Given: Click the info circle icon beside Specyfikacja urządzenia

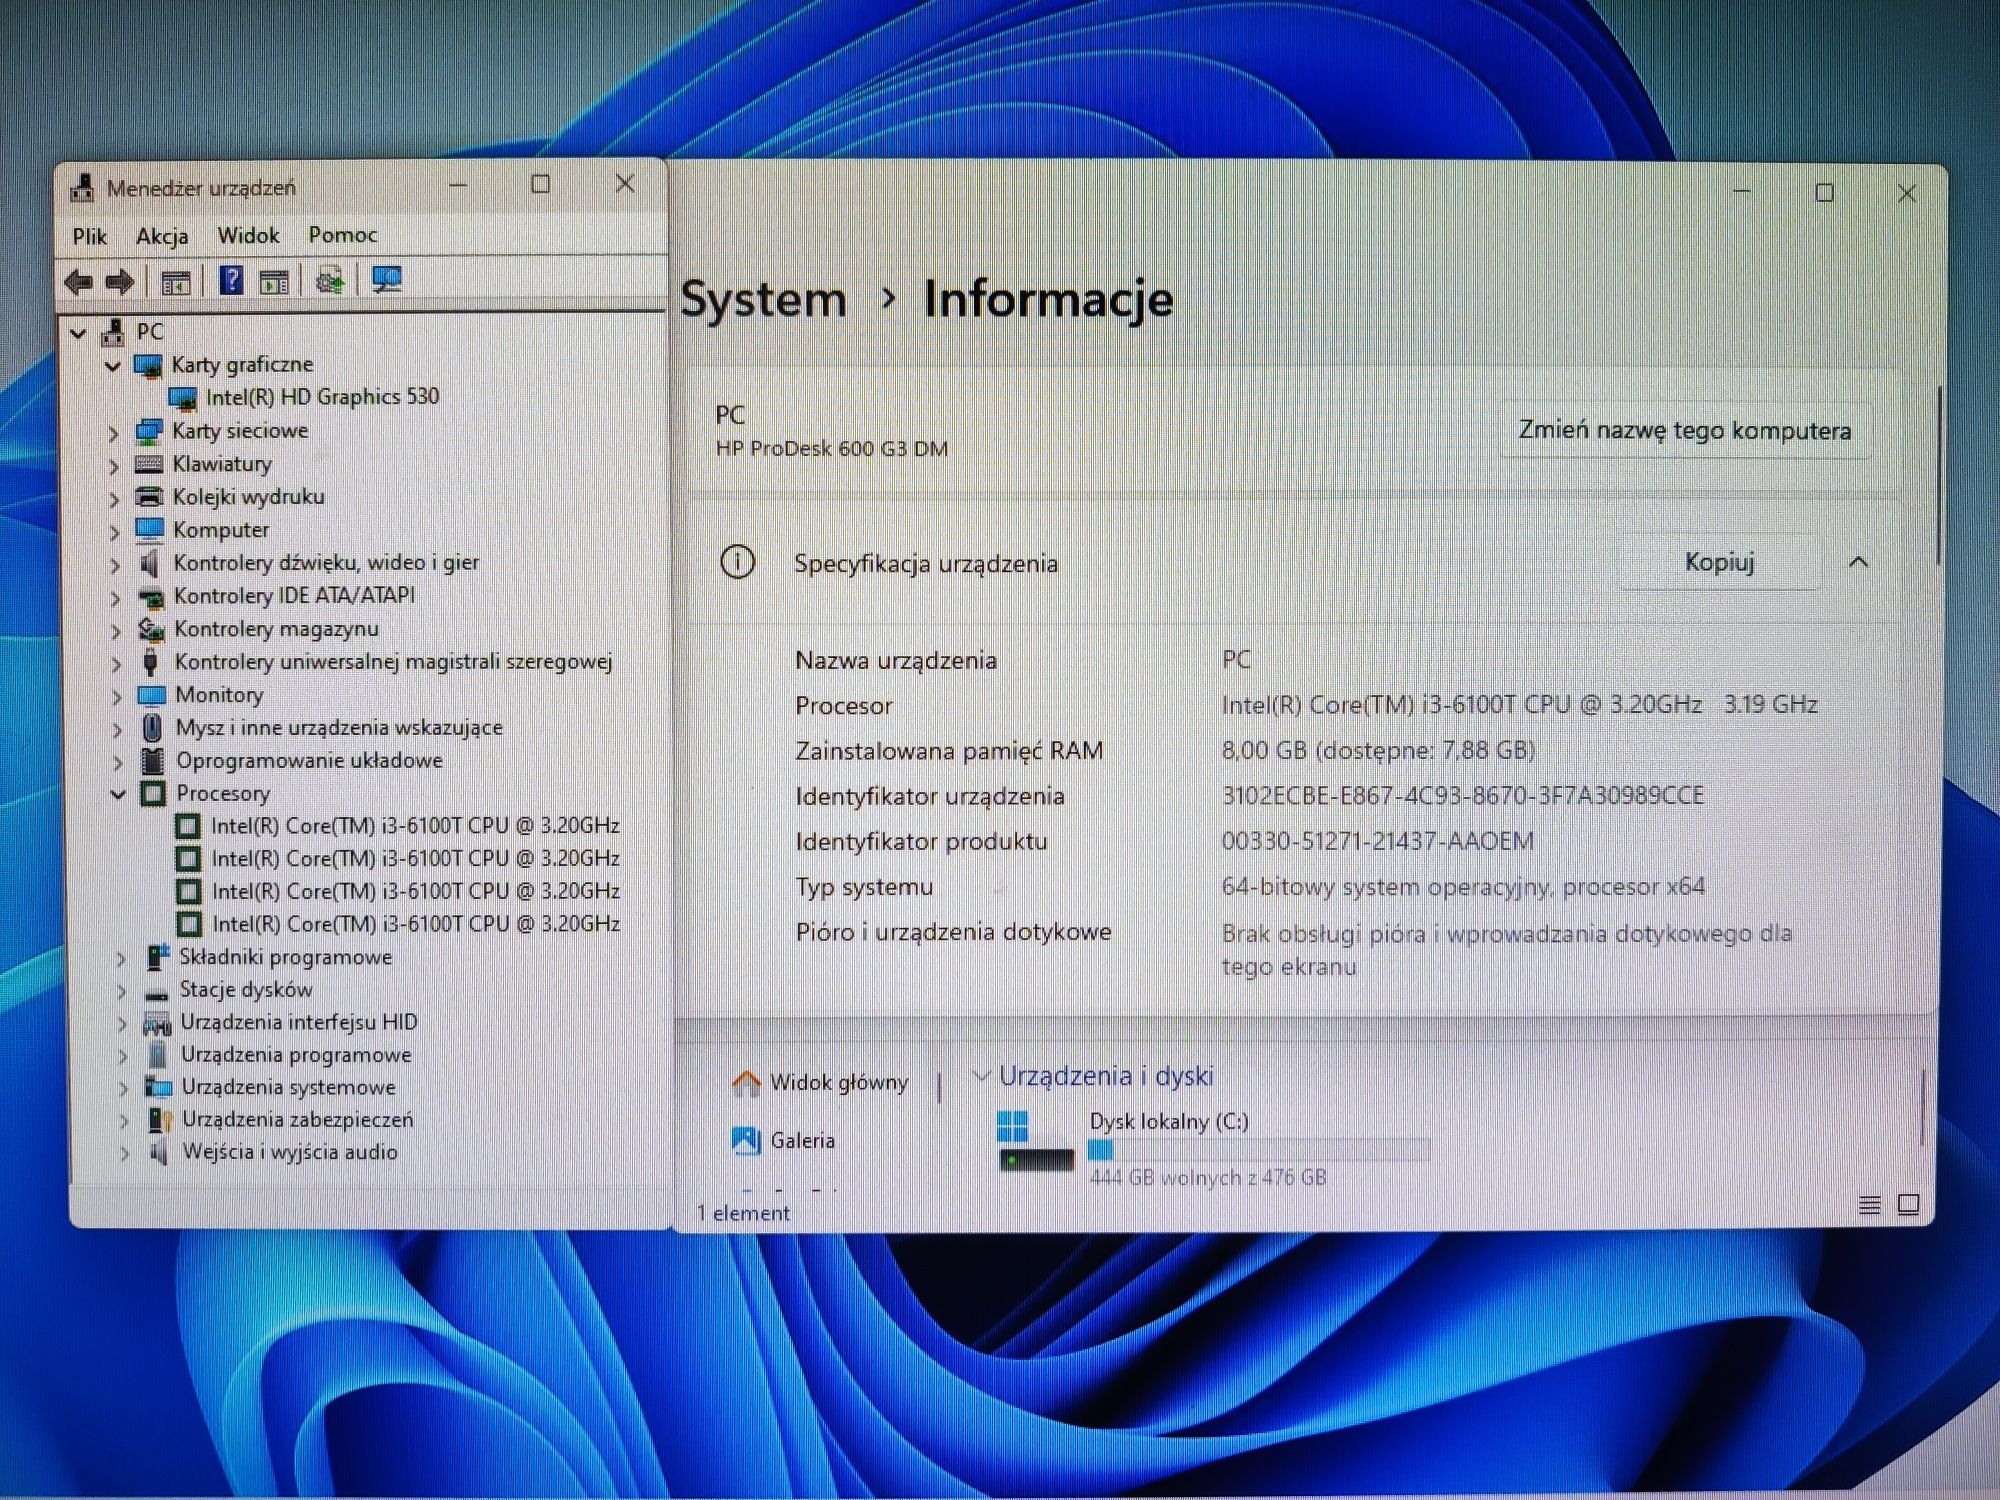Looking at the screenshot, I should click(738, 562).
